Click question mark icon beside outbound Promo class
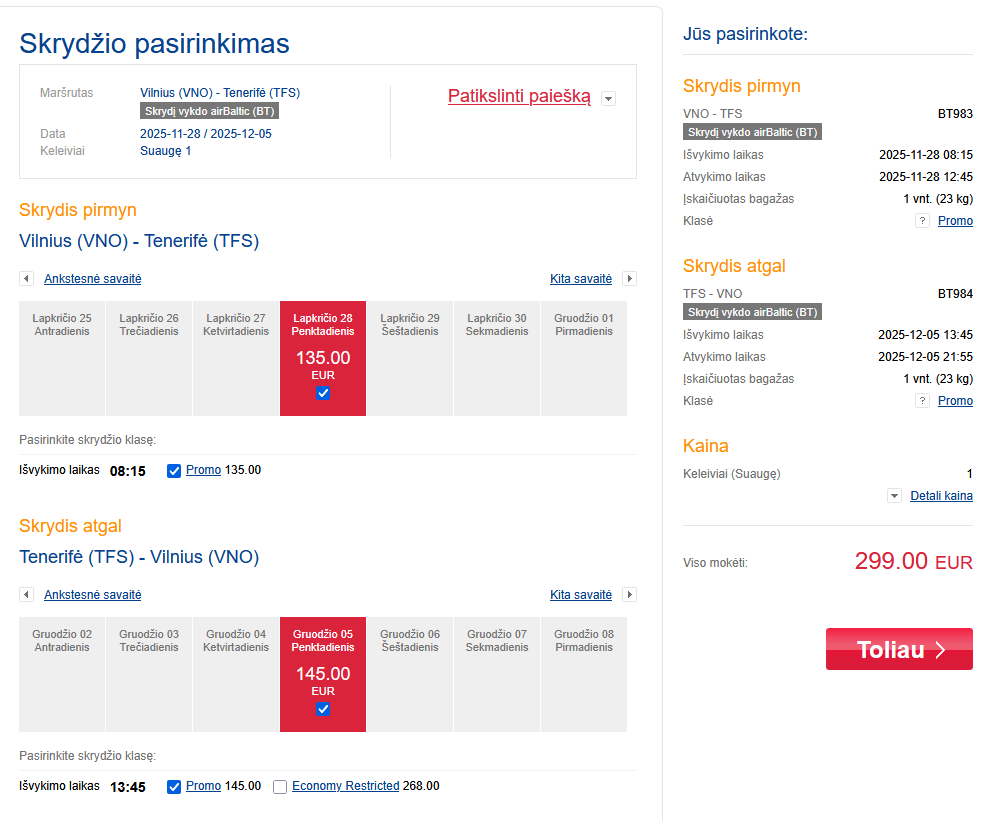Screen dimensions: 999x821 point(923,221)
